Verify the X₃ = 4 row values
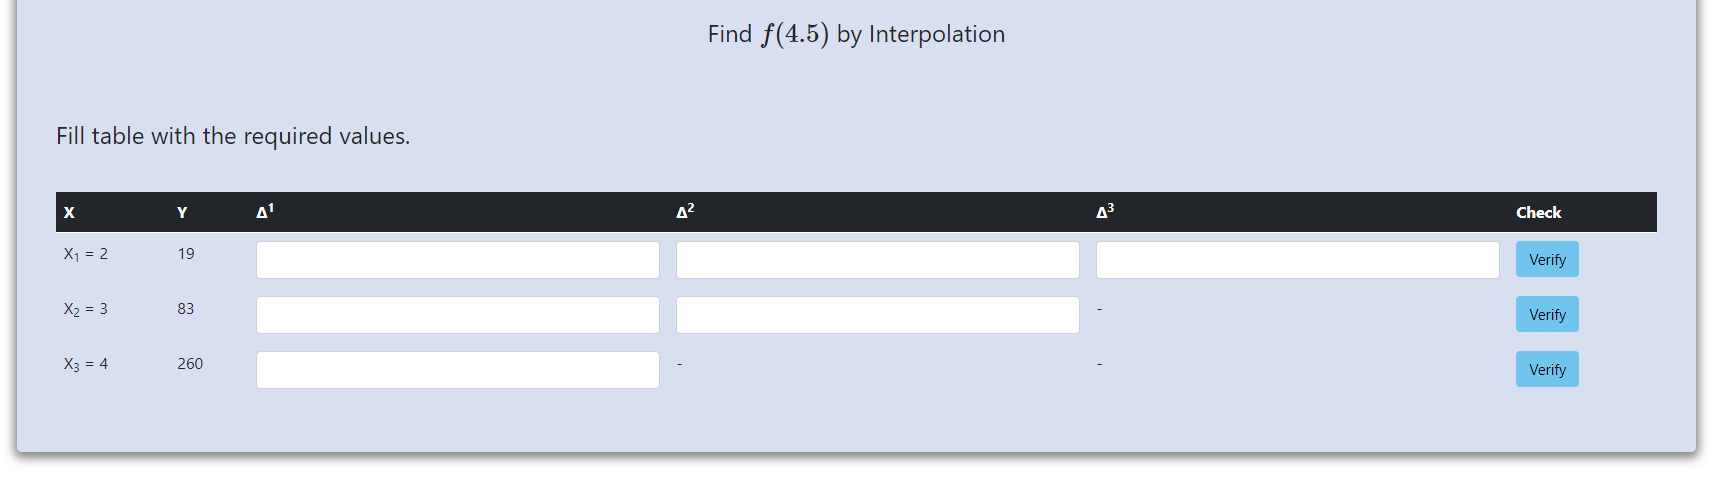 coord(1547,369)
